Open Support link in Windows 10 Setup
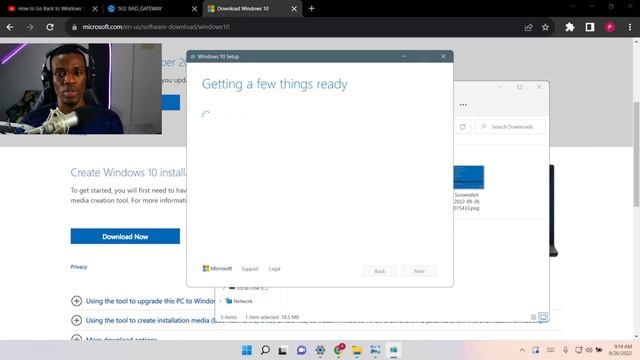Image resolution: width=640 pixels, height=360 pixels. pos(249,269)
